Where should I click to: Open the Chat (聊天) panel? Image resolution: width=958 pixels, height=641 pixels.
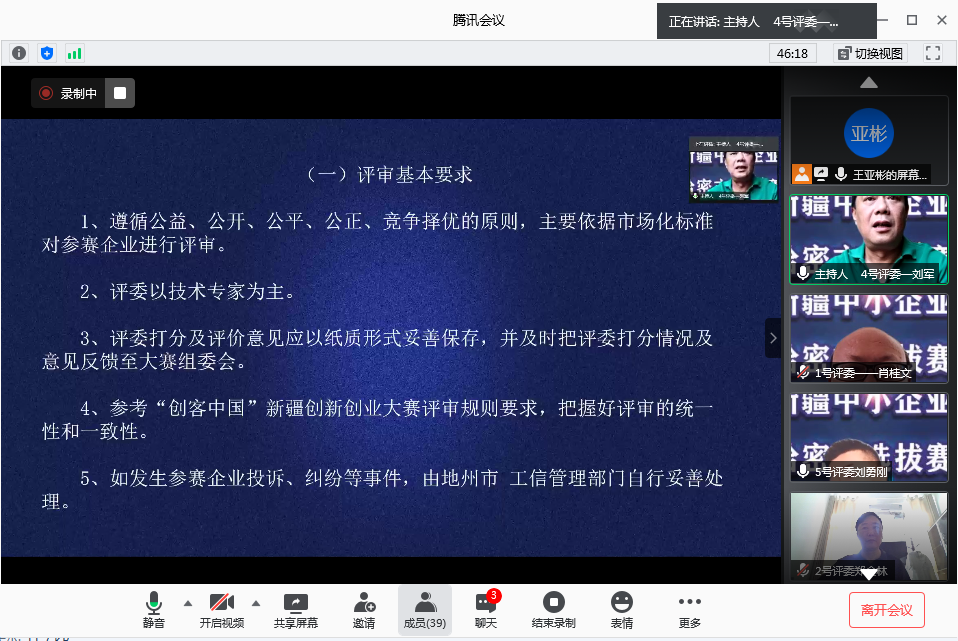click(x=486, y=610)
